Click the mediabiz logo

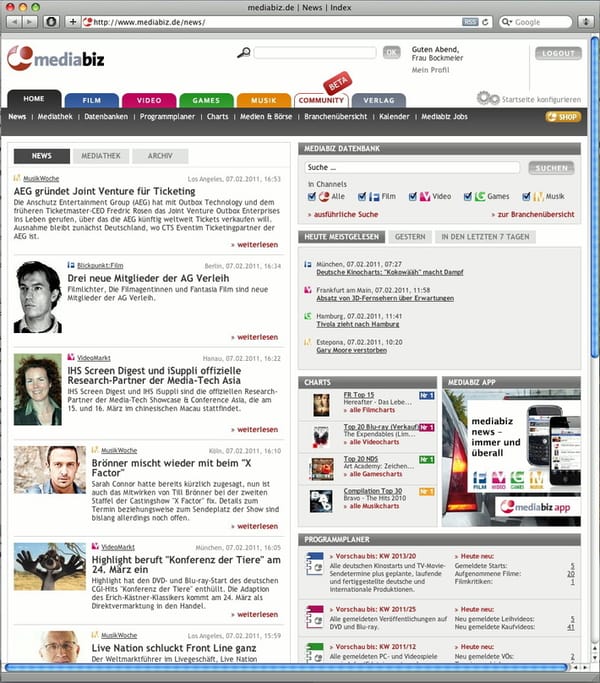pos(62,59)
